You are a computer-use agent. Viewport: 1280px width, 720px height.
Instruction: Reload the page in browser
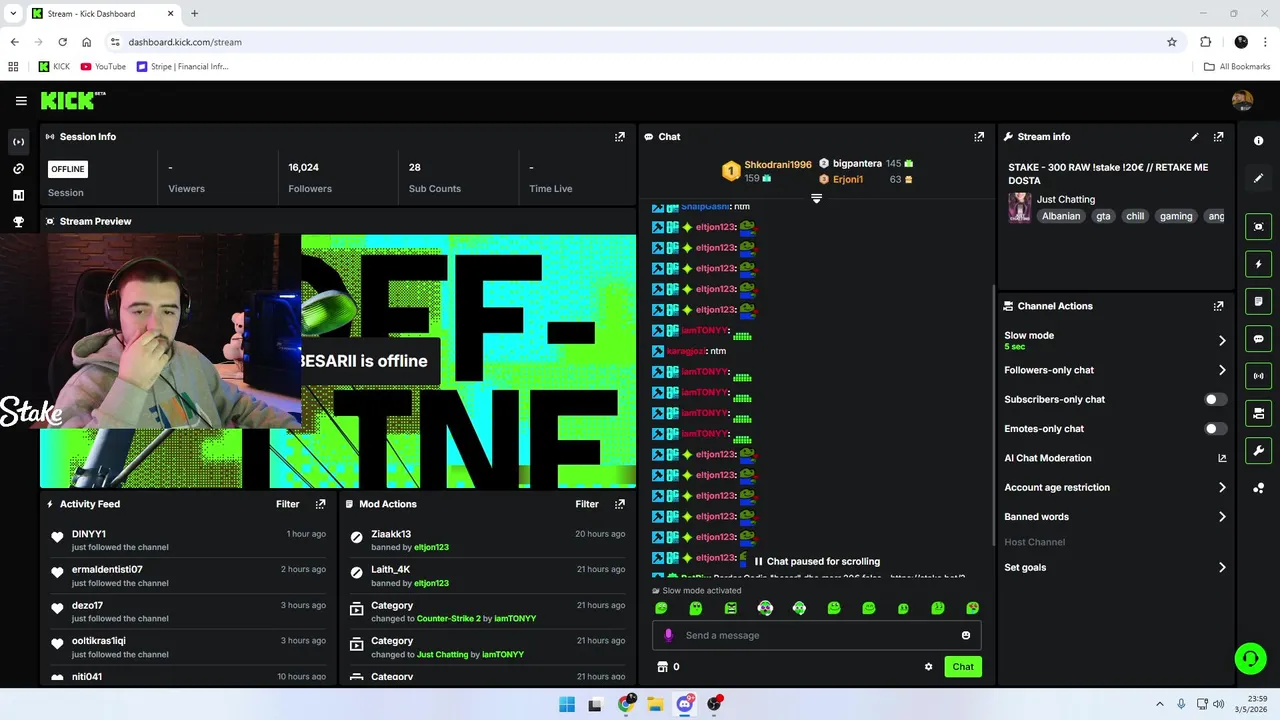point(62,42)
